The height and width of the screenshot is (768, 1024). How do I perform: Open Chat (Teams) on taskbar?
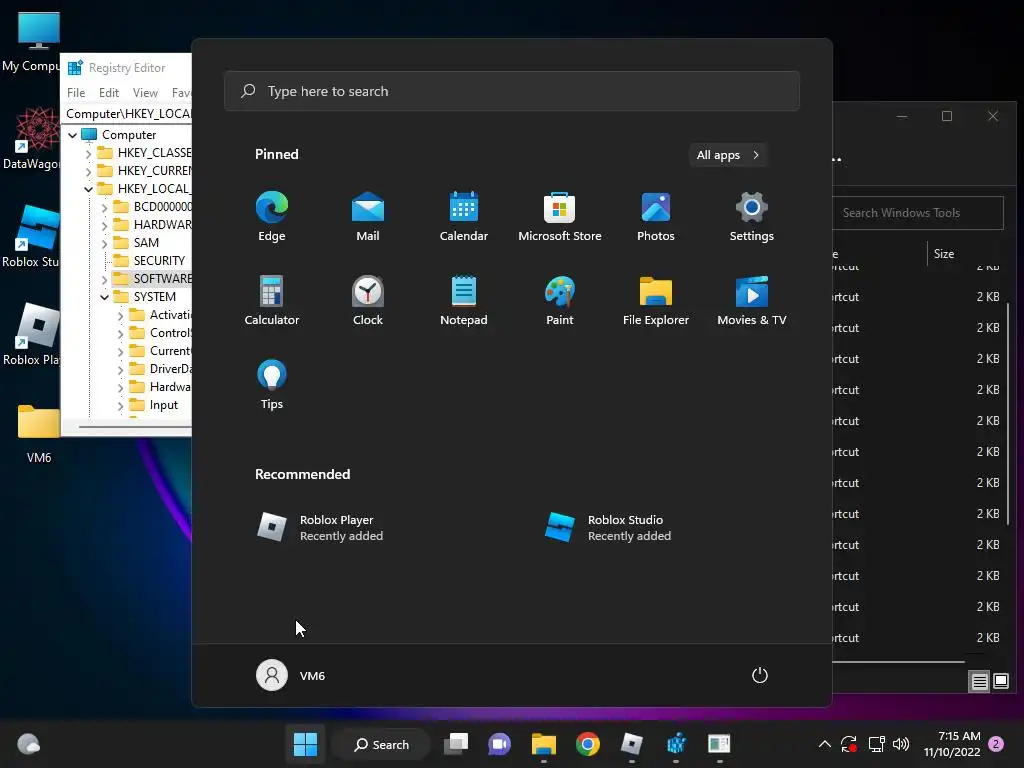(x=500, y=744)
